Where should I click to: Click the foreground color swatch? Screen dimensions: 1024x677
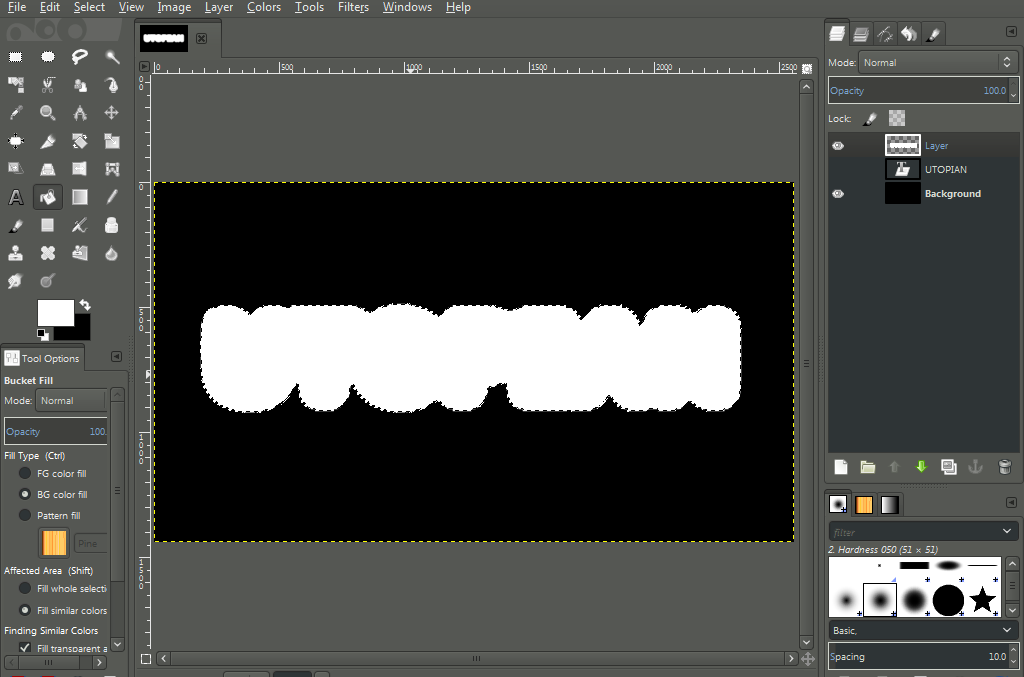(x=56, y=313)
